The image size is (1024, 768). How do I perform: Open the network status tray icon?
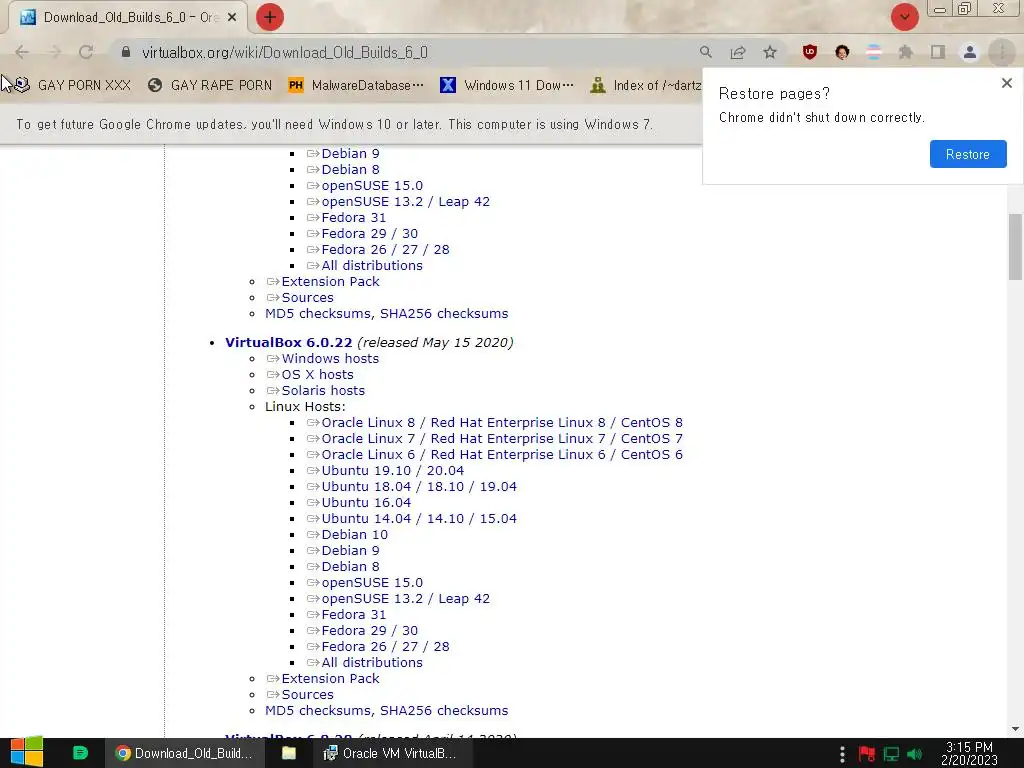(891, 754)
